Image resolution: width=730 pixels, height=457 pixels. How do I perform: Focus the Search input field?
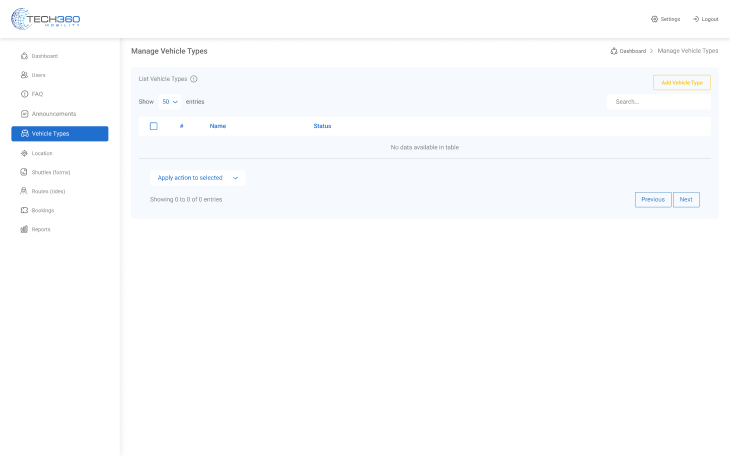[659, 101]
